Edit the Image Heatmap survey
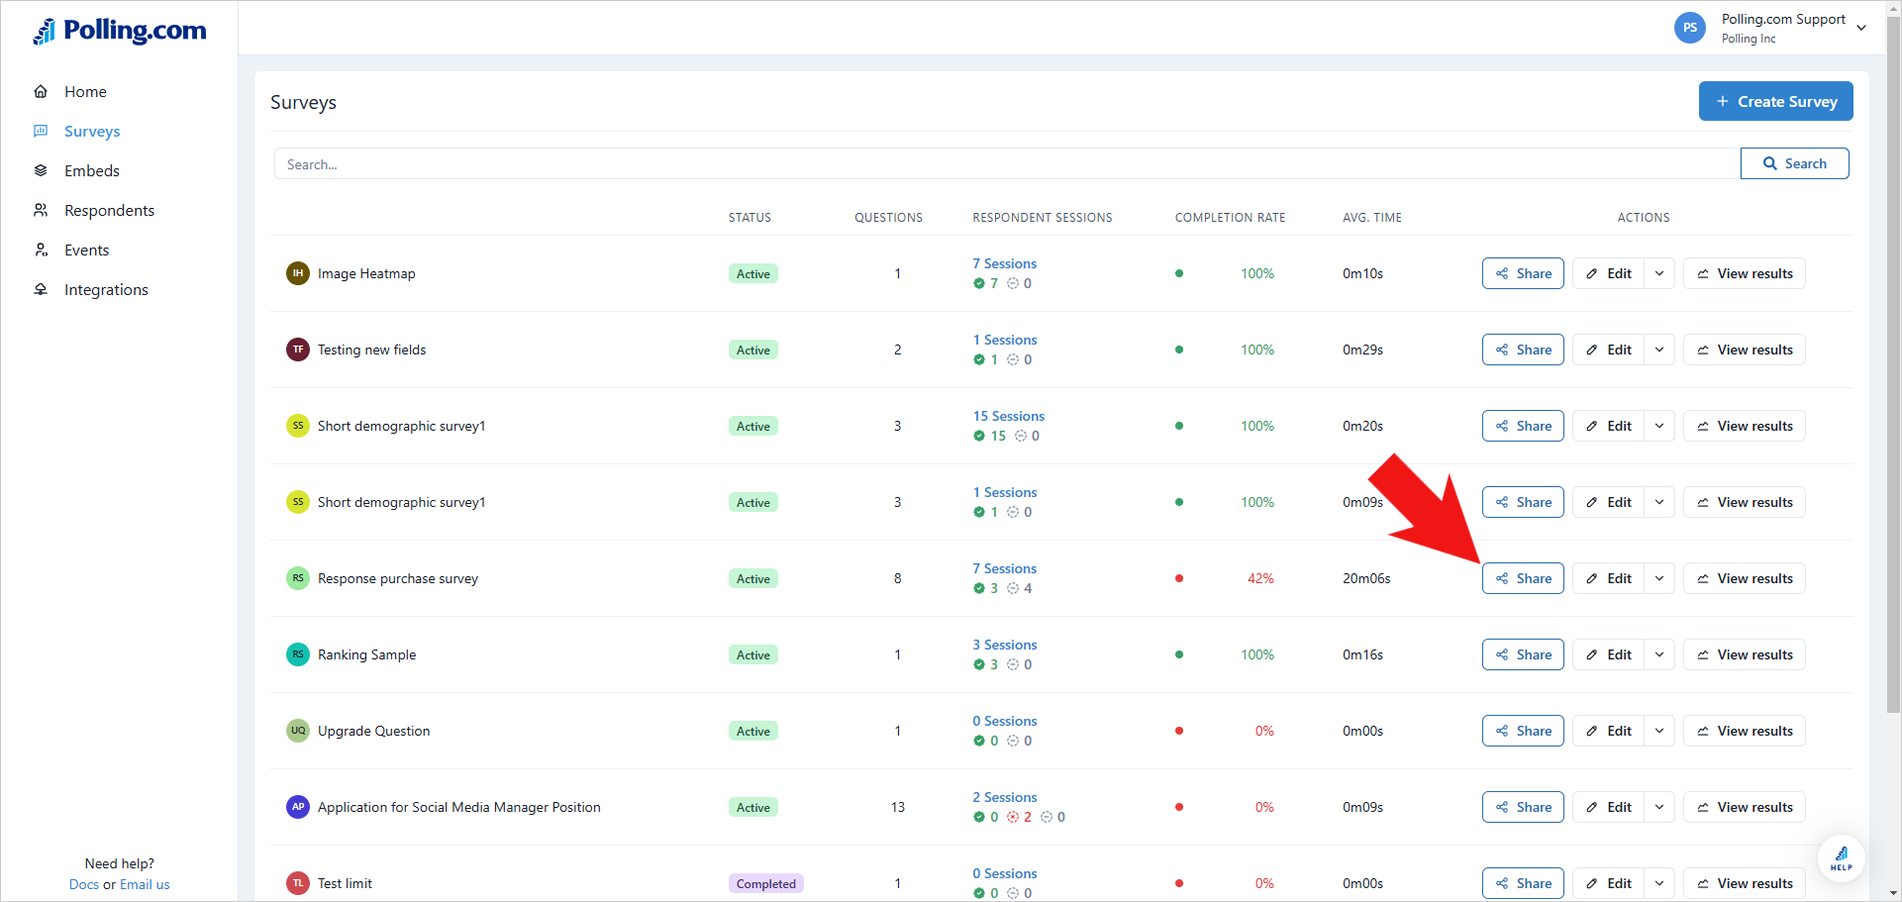The image size is (1902, 902). click(1609, 273)
